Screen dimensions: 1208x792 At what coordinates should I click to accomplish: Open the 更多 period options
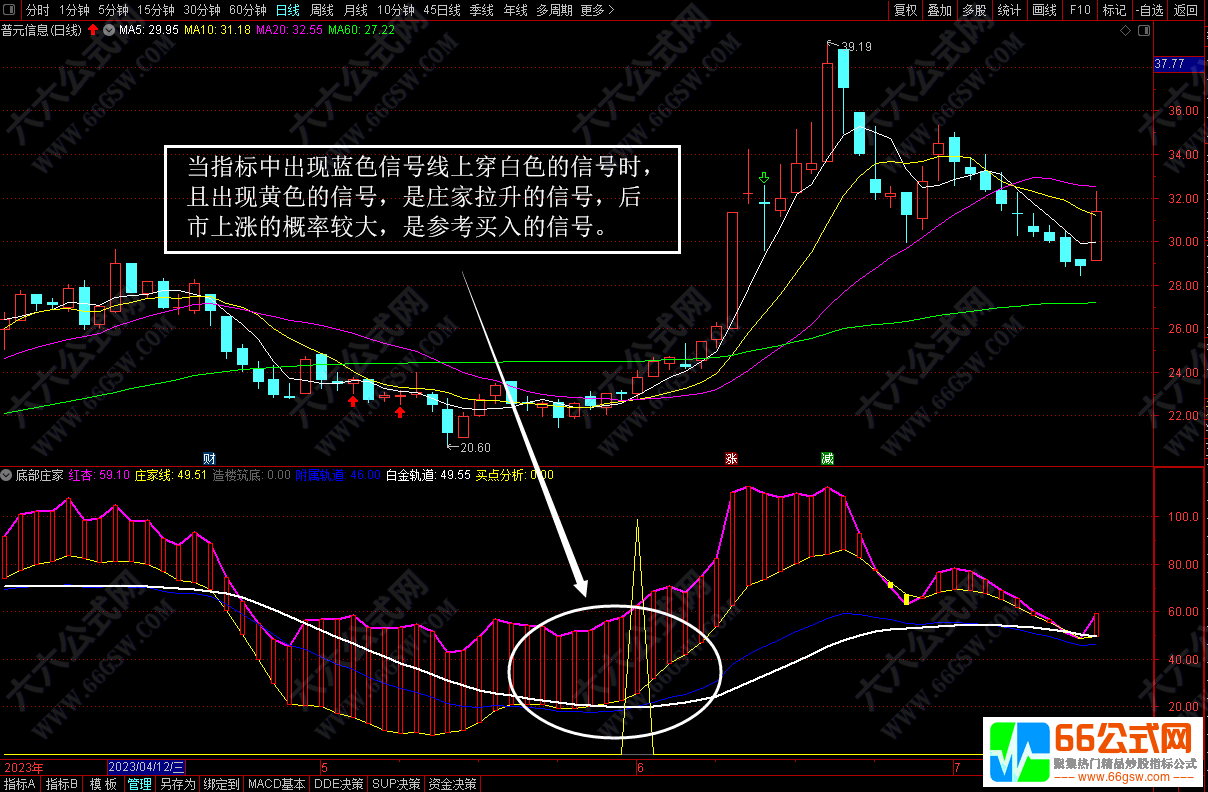click(x=597, y=10)
